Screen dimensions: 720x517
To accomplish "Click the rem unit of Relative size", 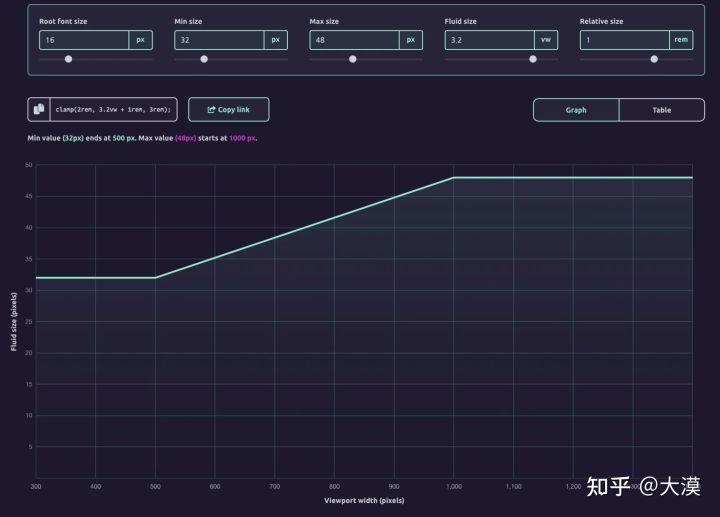I will point(681,40).
